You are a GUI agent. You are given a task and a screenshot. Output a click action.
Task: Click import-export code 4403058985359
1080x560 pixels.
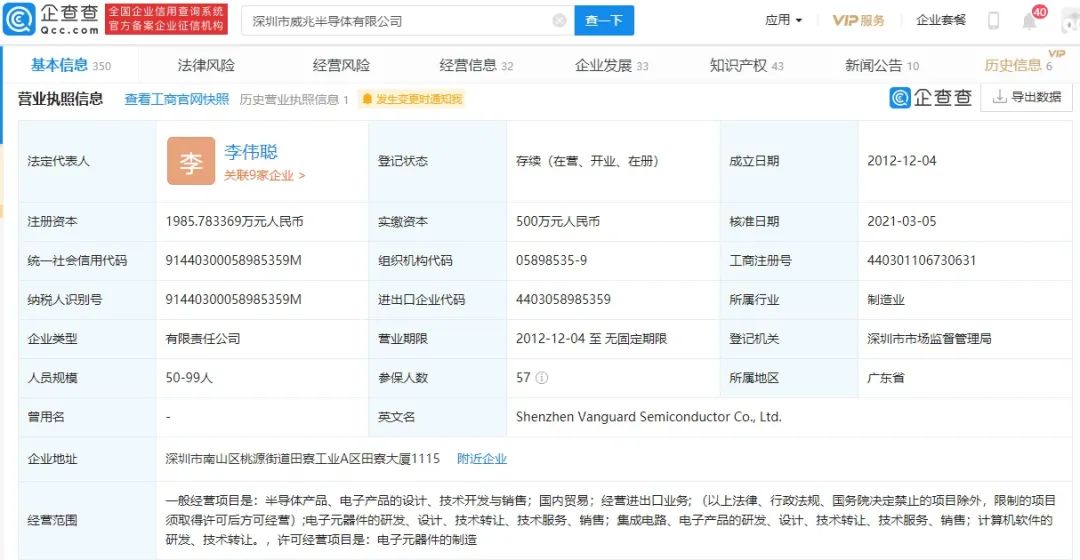tap(563, 300)
